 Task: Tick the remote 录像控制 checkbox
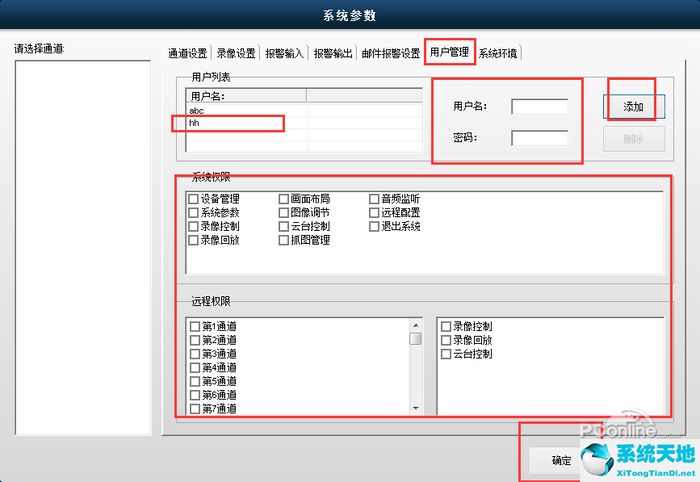point(446,326)
